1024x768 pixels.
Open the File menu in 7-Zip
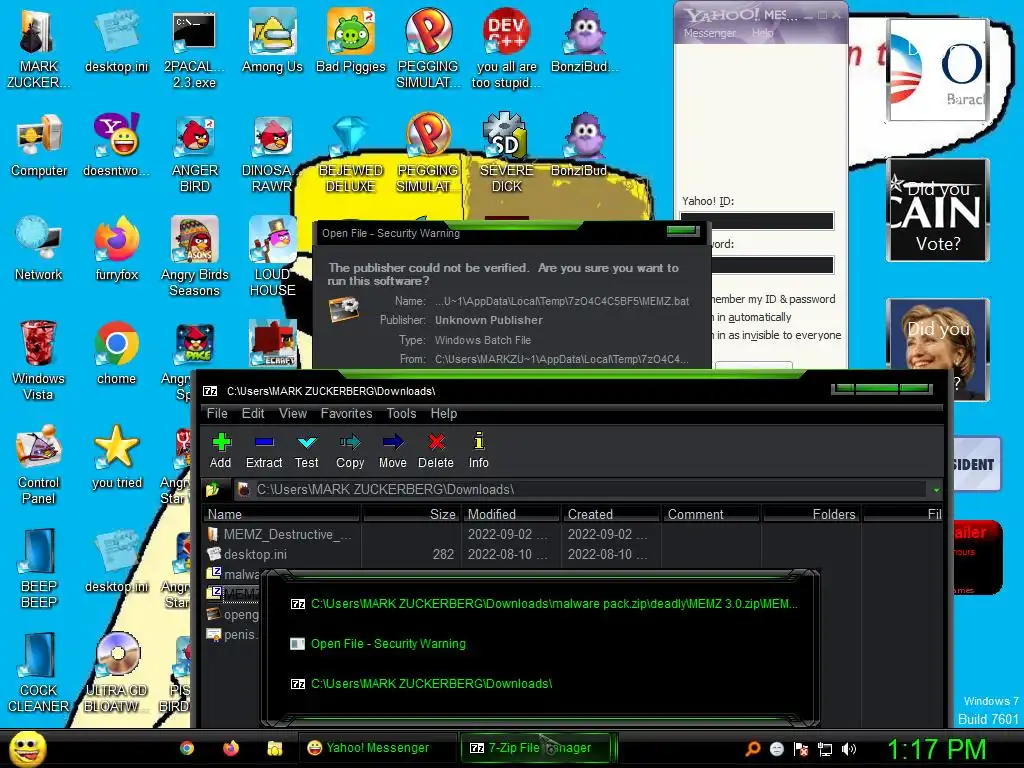pos(217,413)
